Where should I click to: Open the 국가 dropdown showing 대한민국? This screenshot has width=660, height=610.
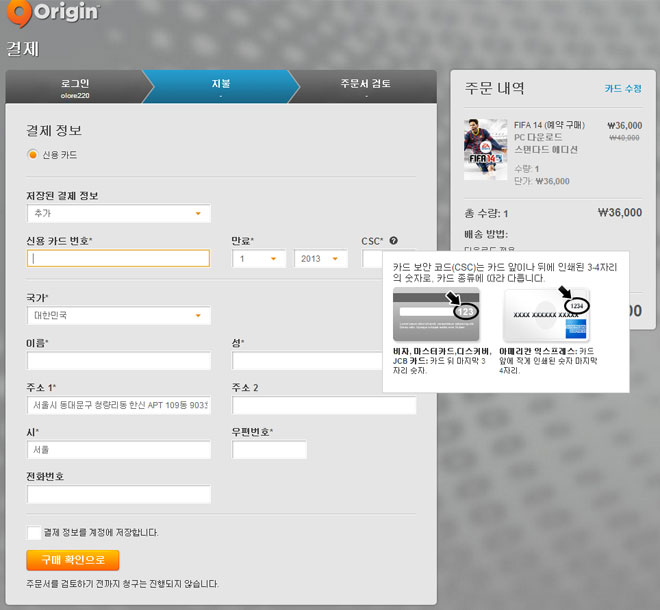(119, 315)
